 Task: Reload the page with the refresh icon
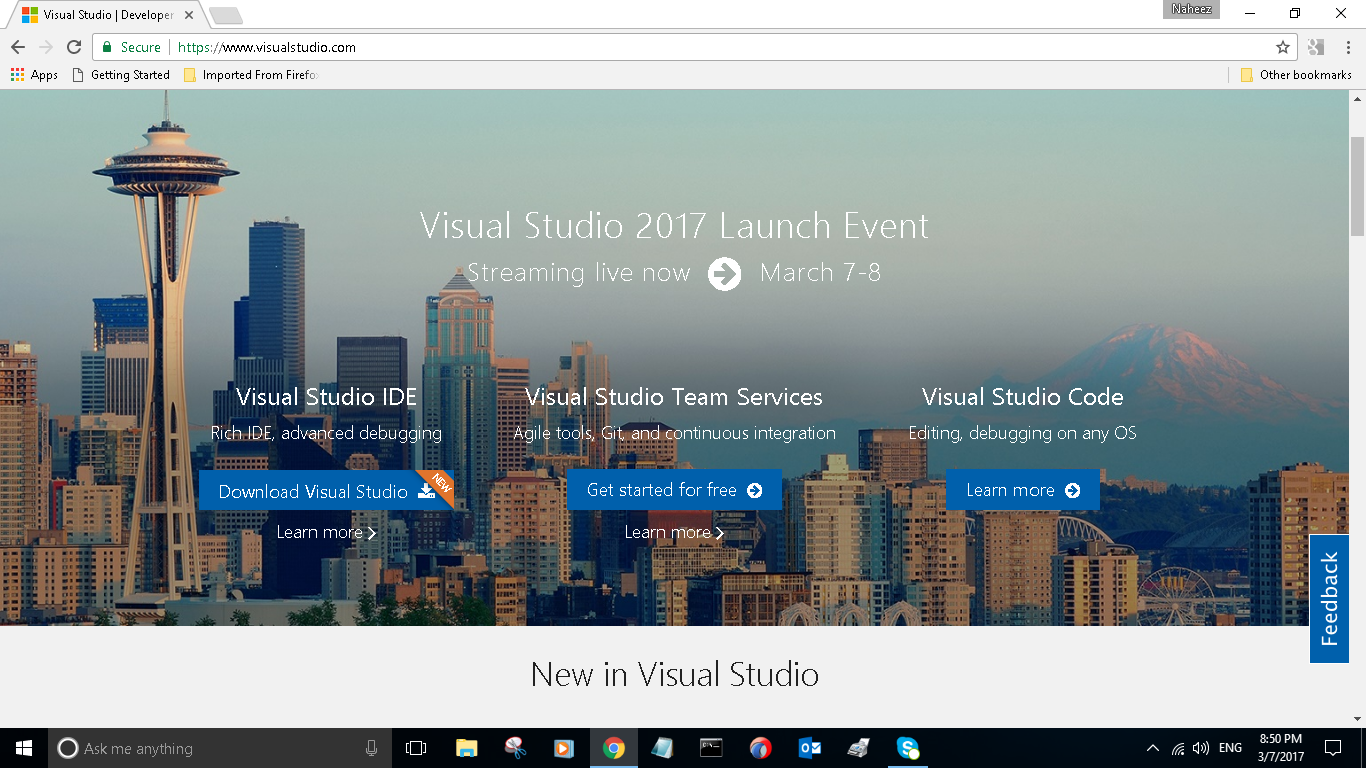point(74,47)
